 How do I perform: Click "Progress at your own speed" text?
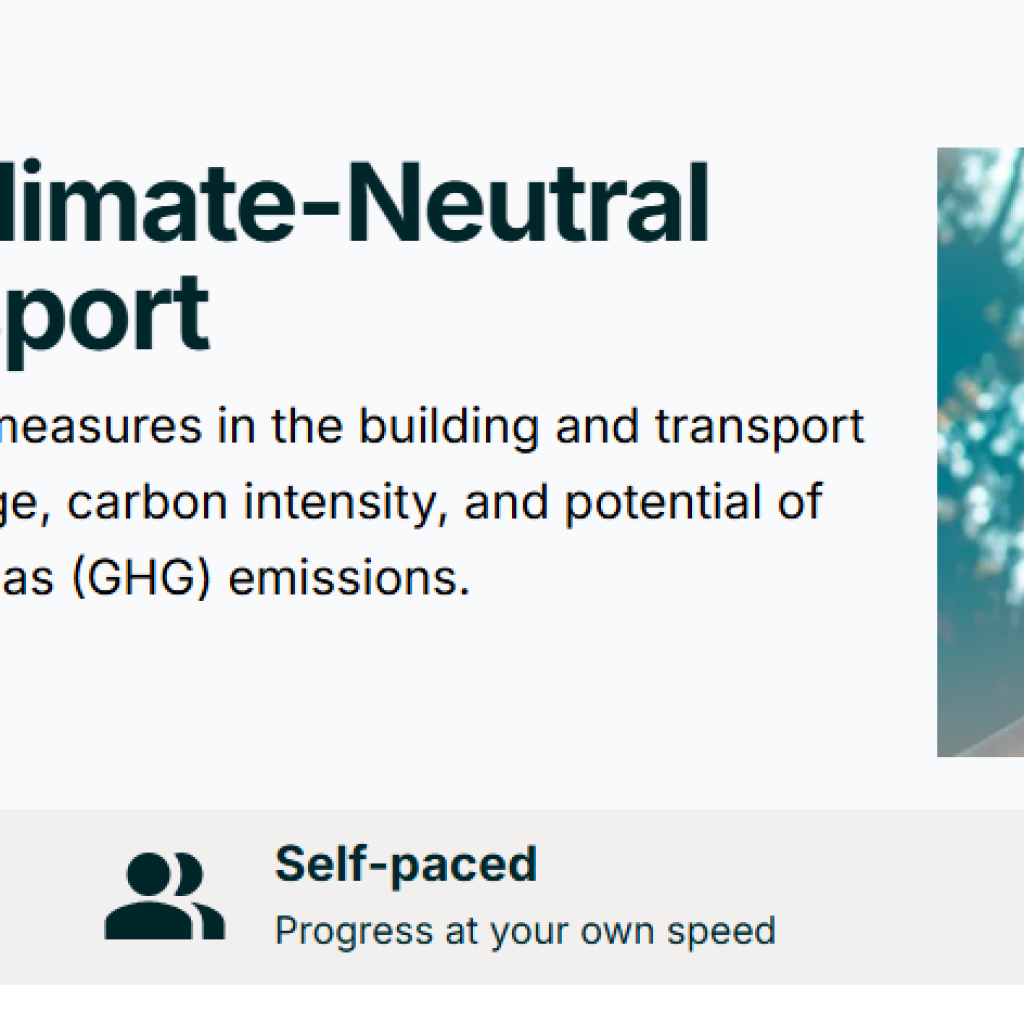(525, 932)
